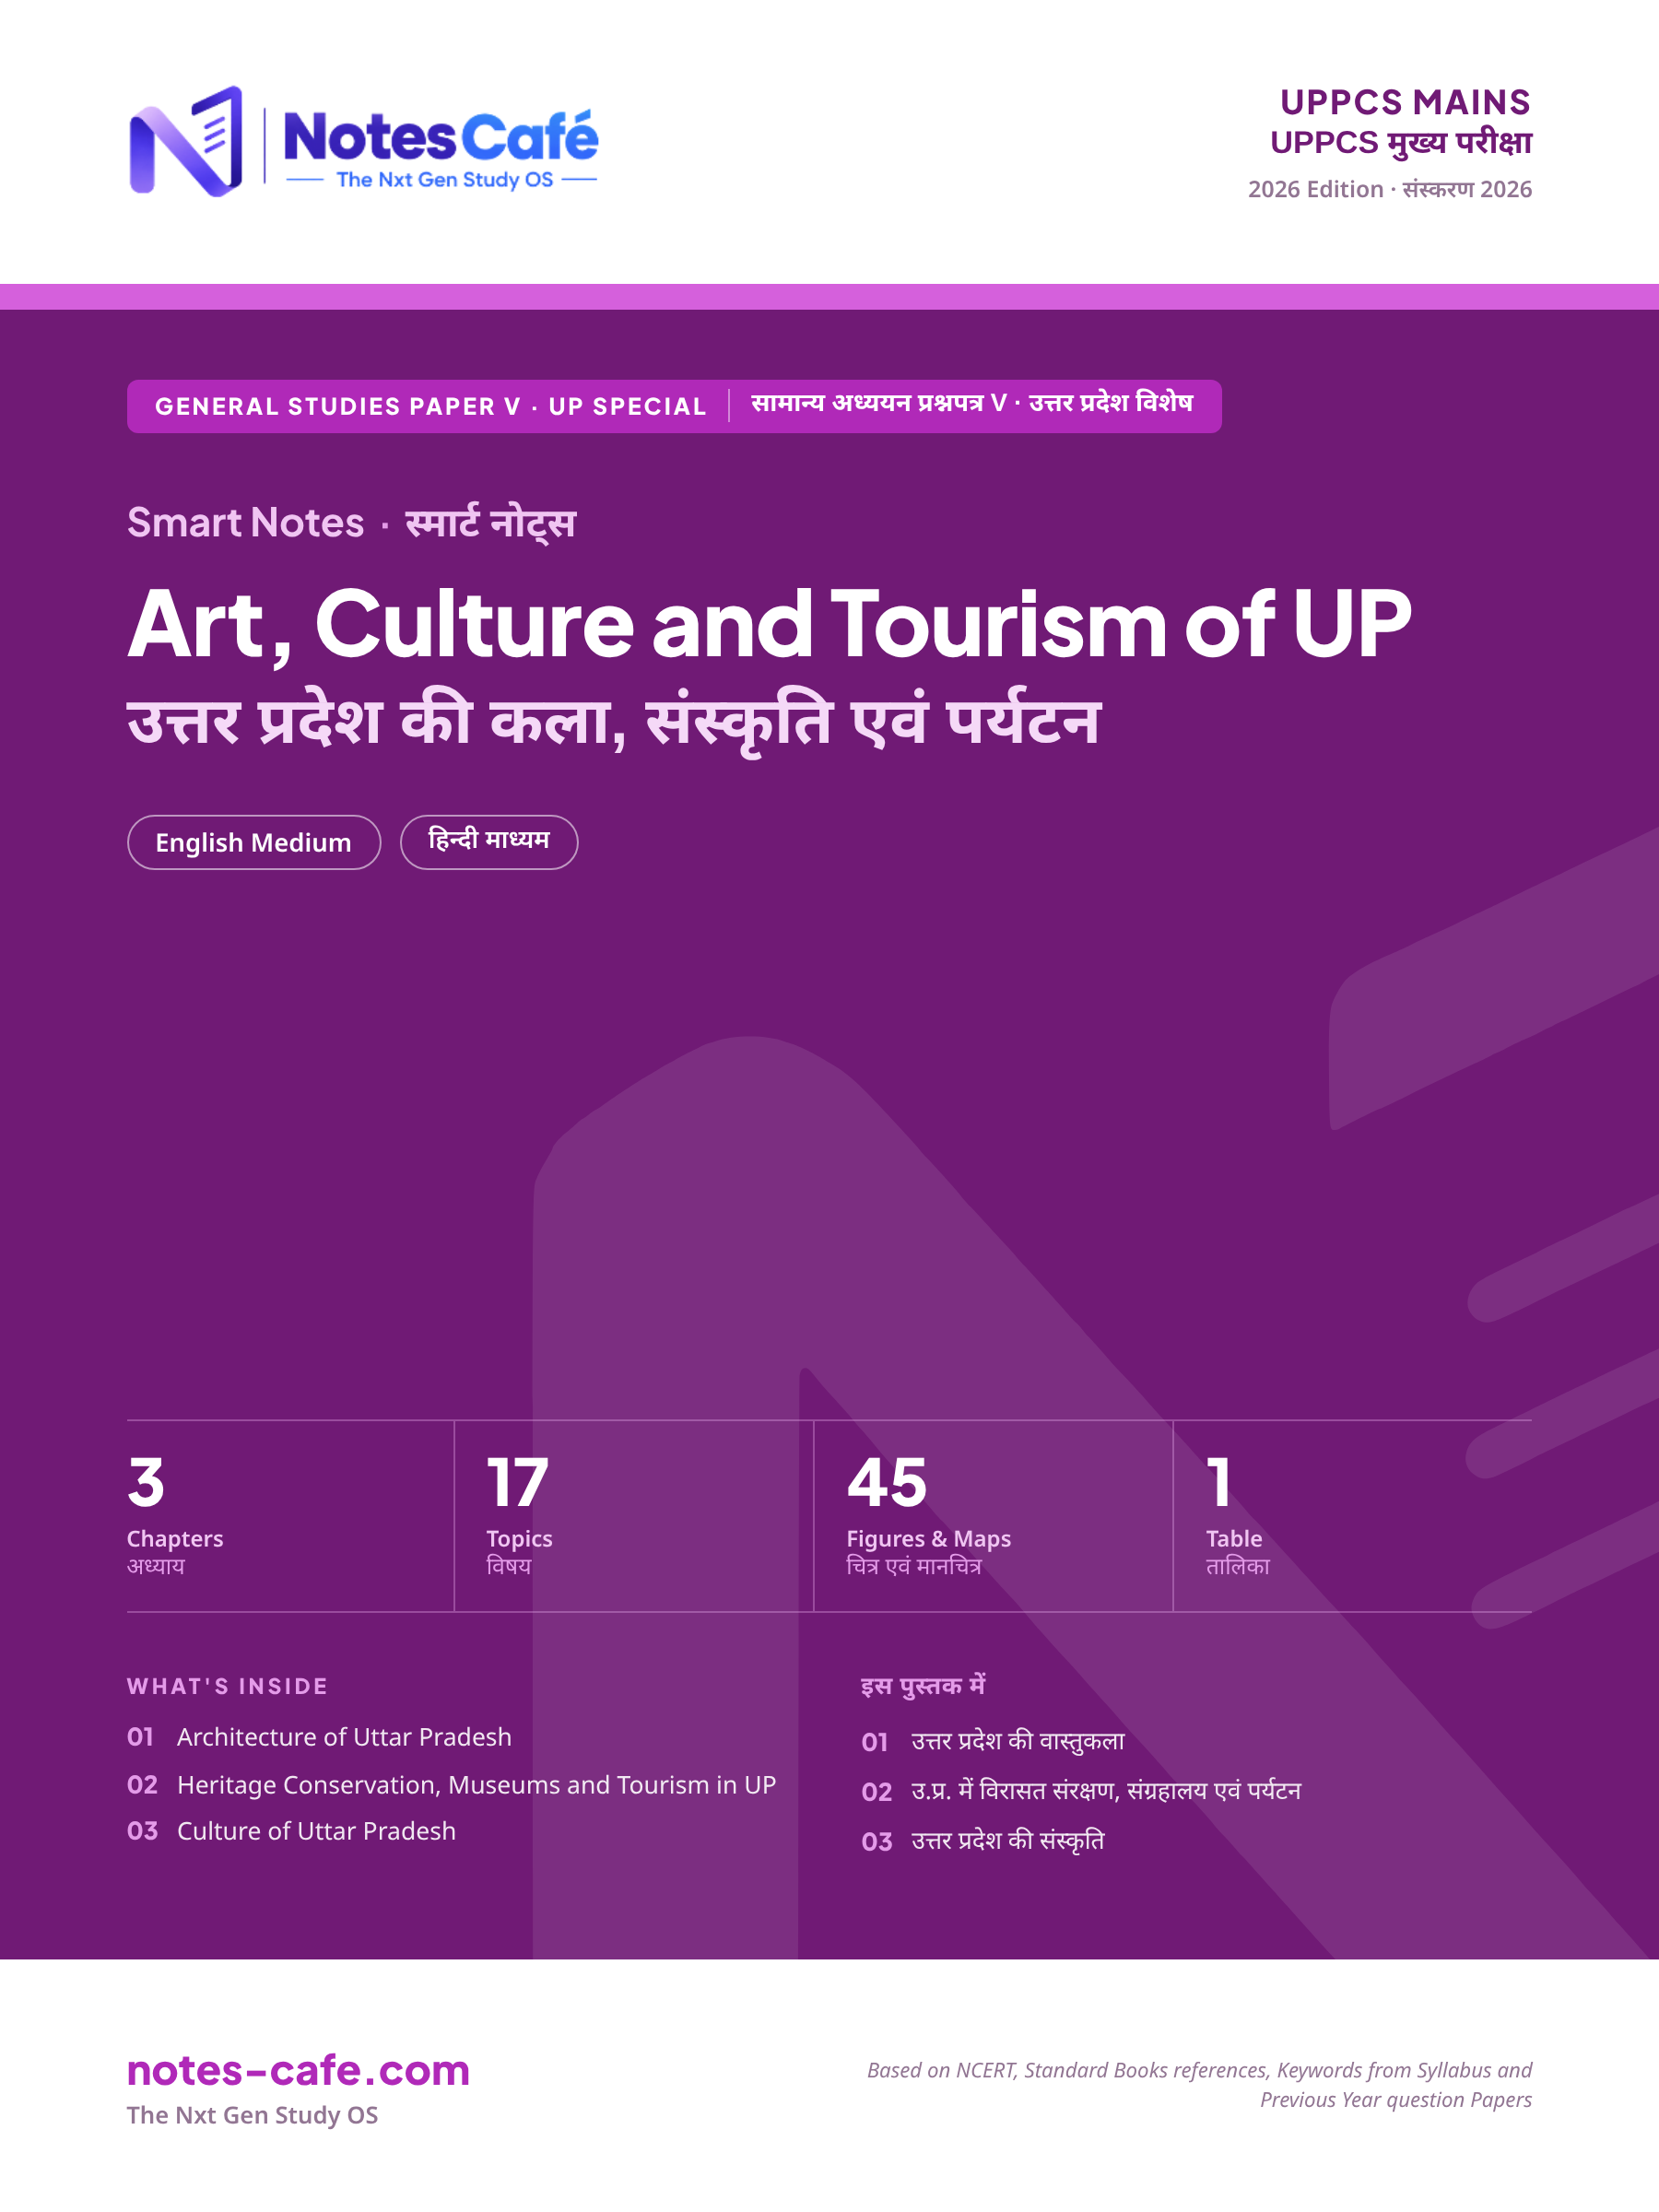
Task: Click 'Previous Year question Papers' footer line
Action: (x=1395, y=2100)
